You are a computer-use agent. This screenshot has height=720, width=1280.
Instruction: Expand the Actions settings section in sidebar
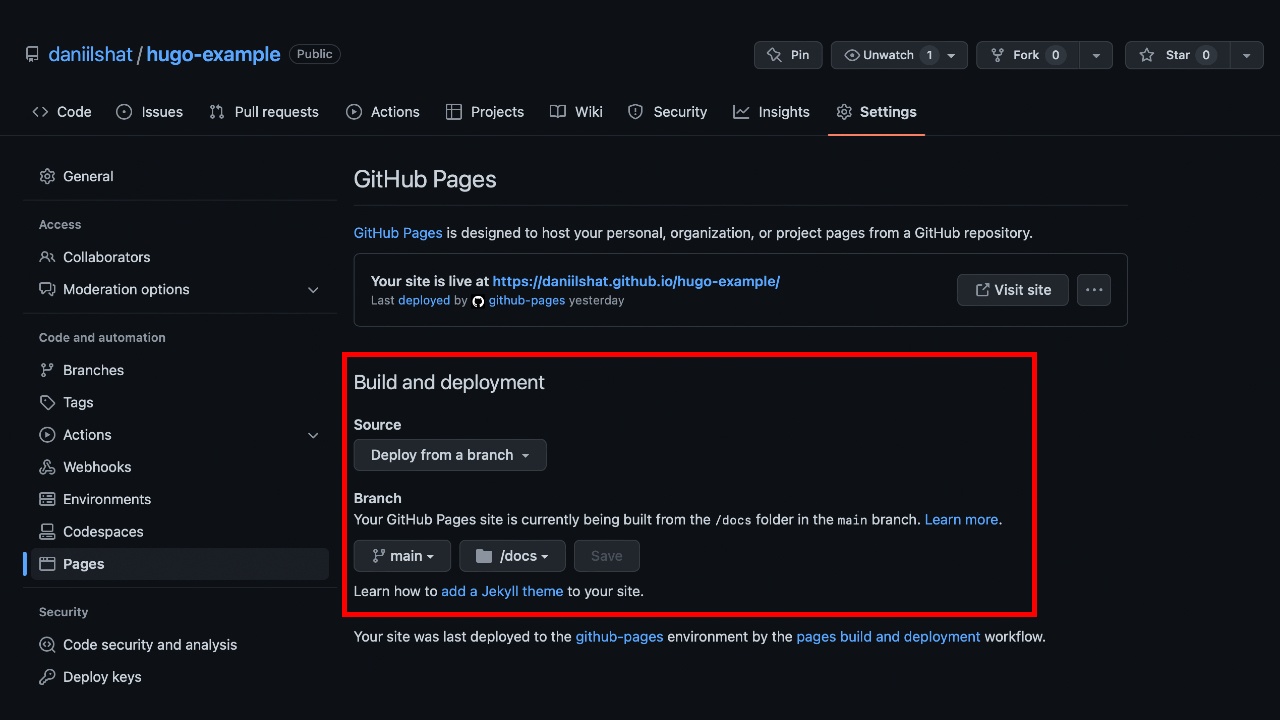click(312, 435)
